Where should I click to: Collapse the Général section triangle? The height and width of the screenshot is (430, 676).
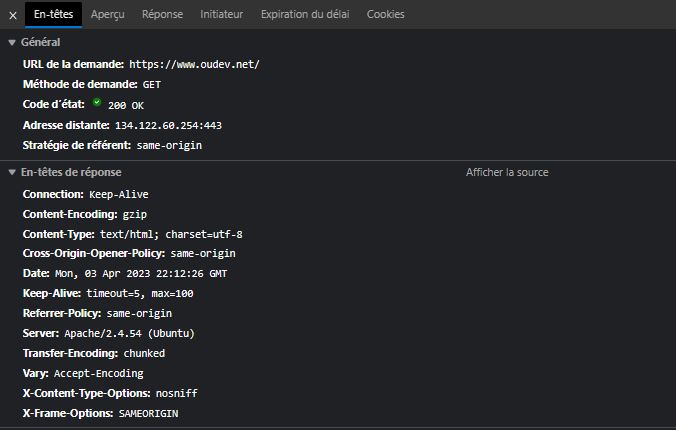click(12, 42)
